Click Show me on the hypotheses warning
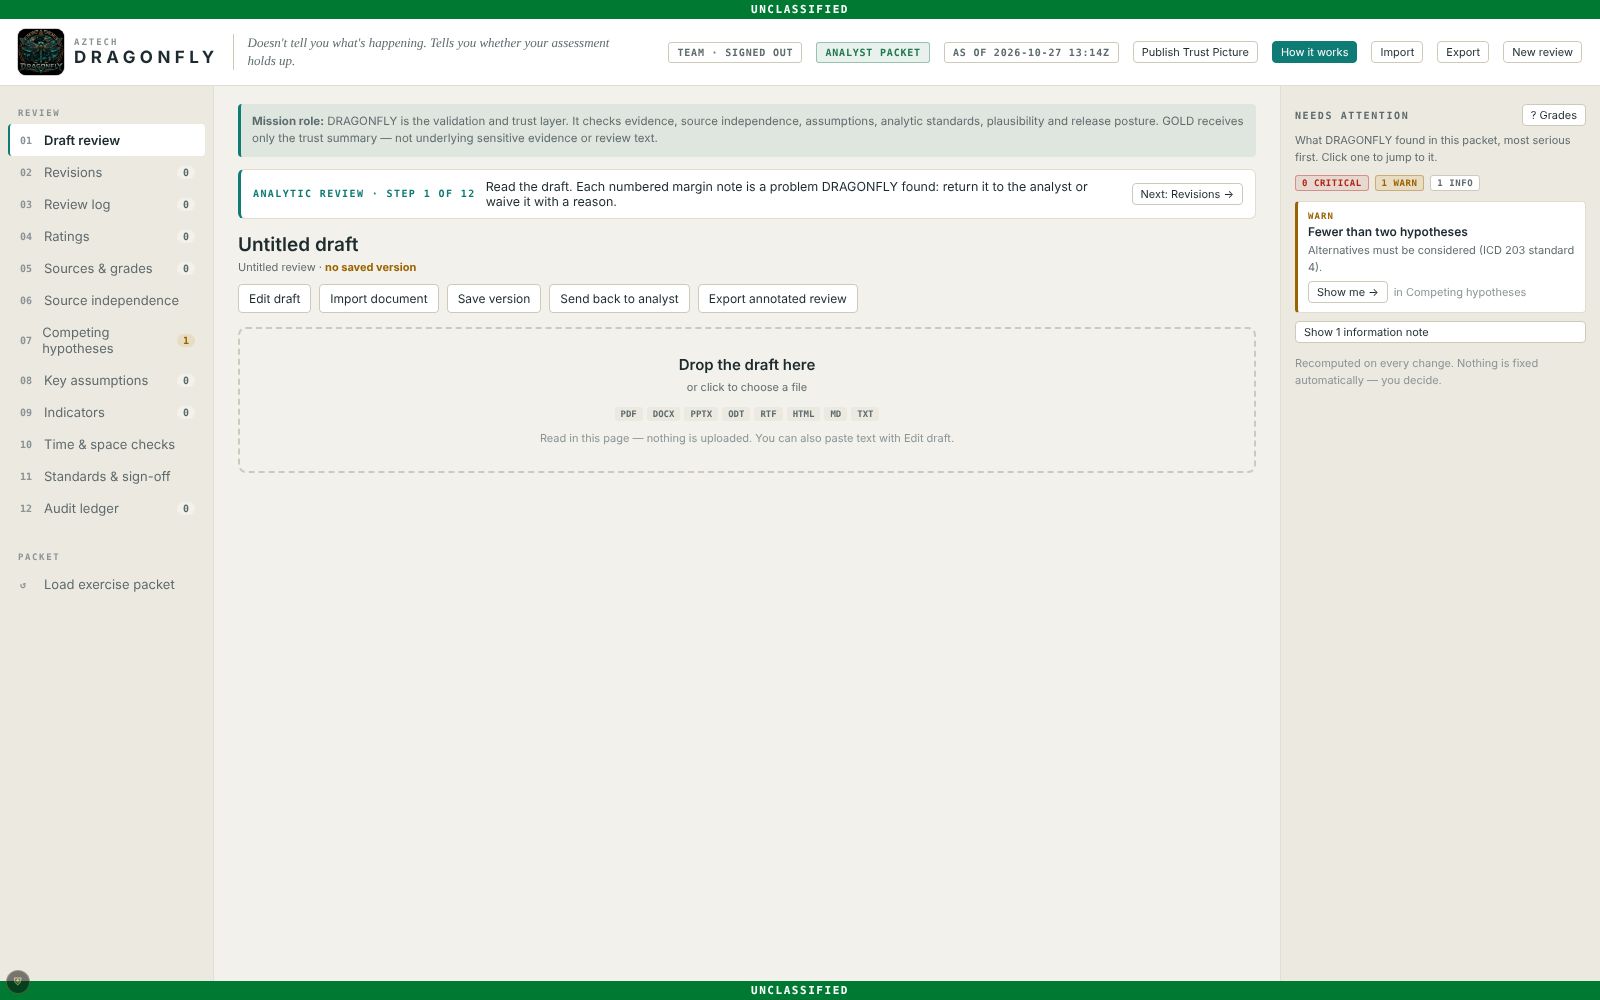This screenshot has width=1600, height=1000. click(1347, 292)
